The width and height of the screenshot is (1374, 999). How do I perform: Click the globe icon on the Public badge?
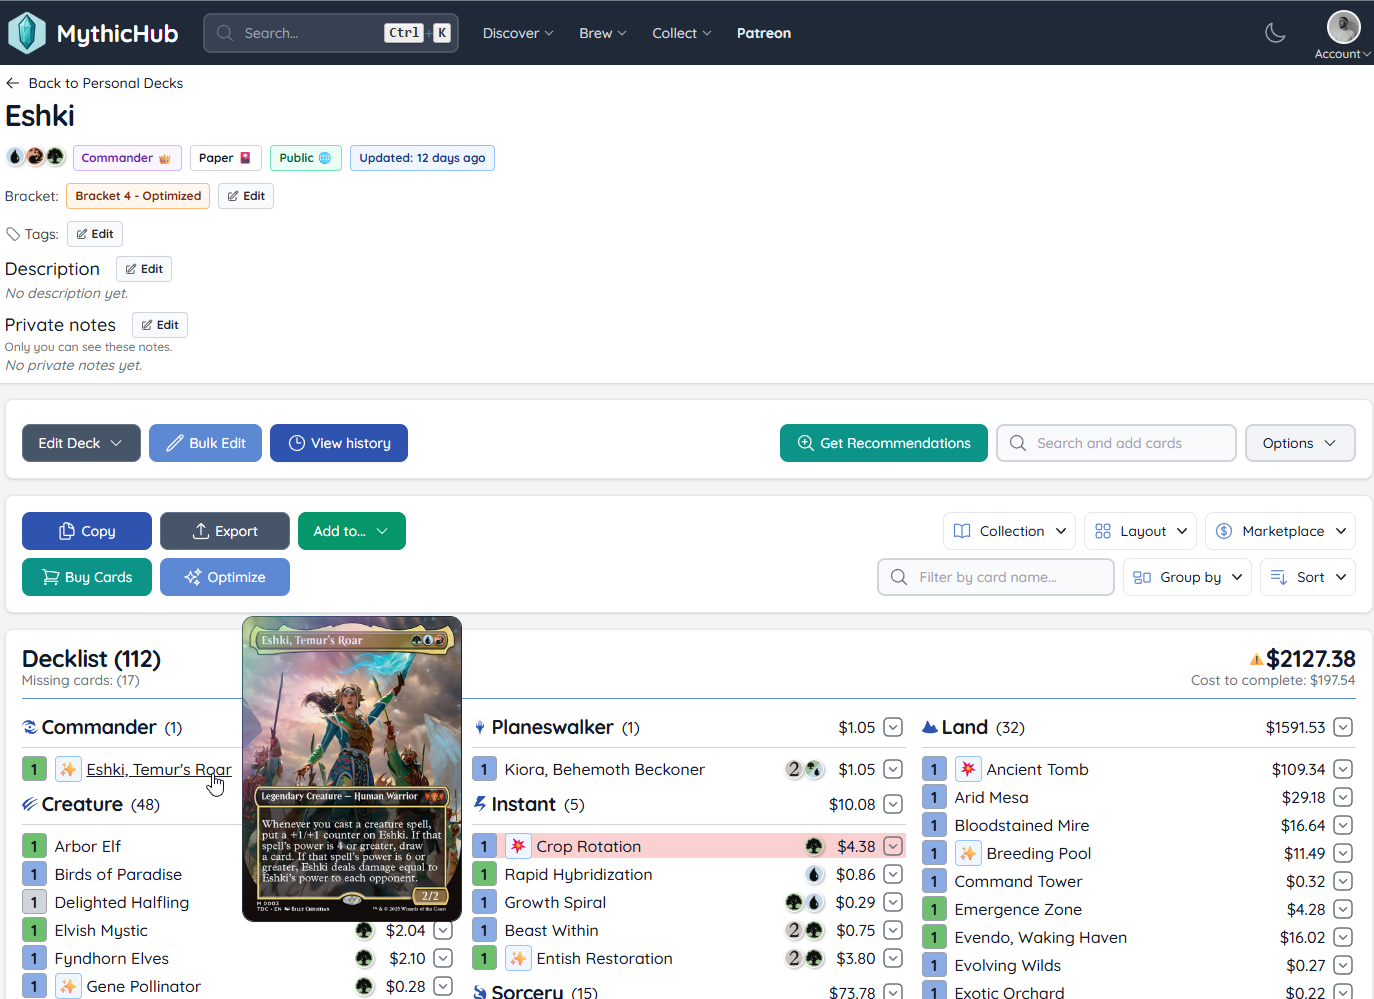click(x=325, y=157)
